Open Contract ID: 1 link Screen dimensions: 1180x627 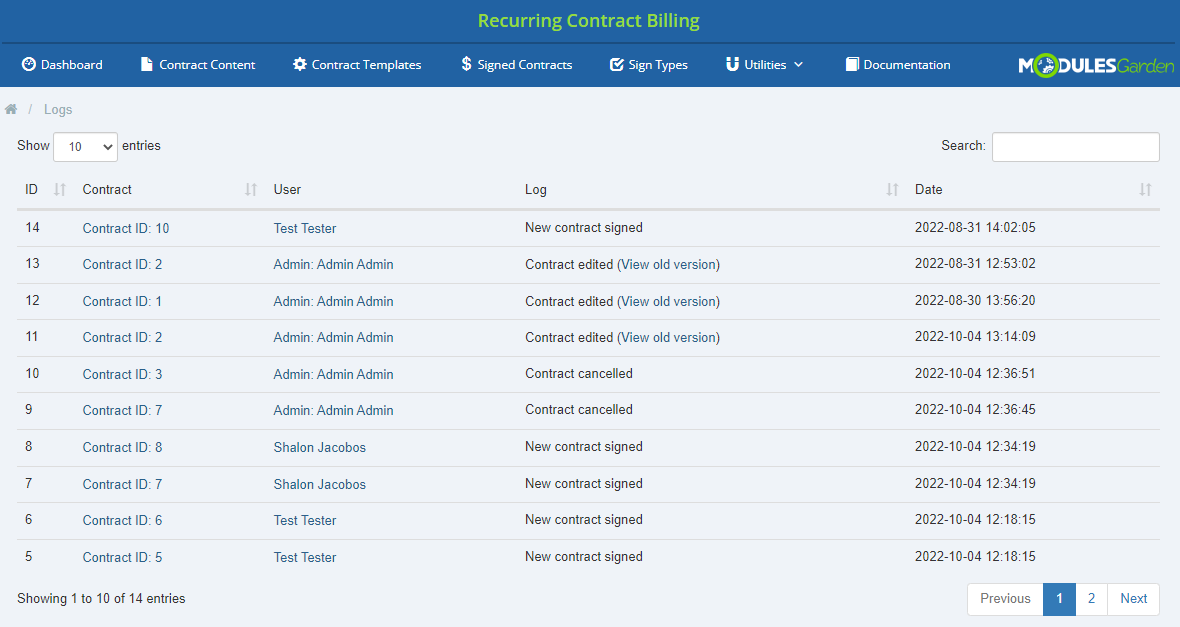[x=122, y=301]
